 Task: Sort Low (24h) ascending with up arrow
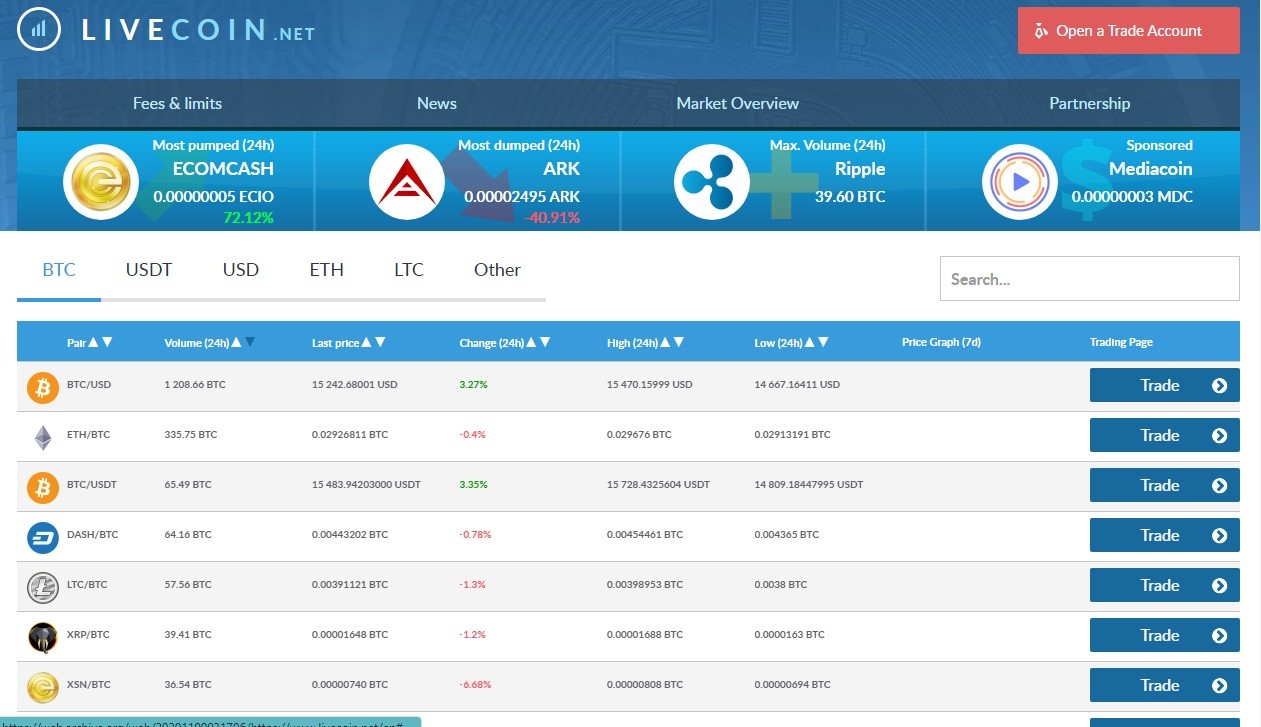(809, 342)
